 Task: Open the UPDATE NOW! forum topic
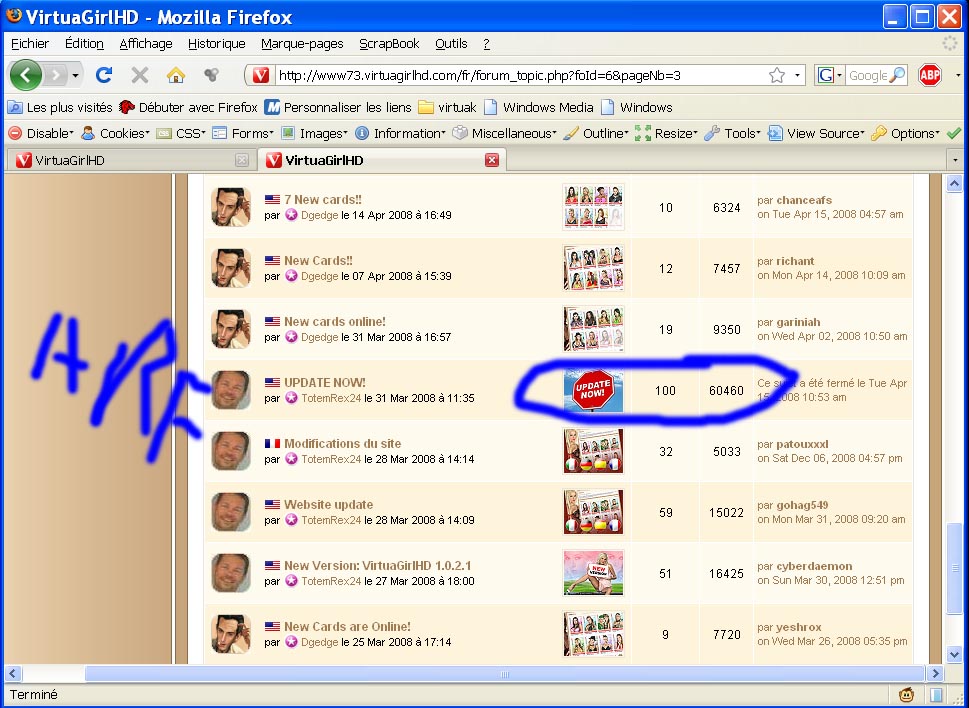pyautogui.click(x=325, y=382)
